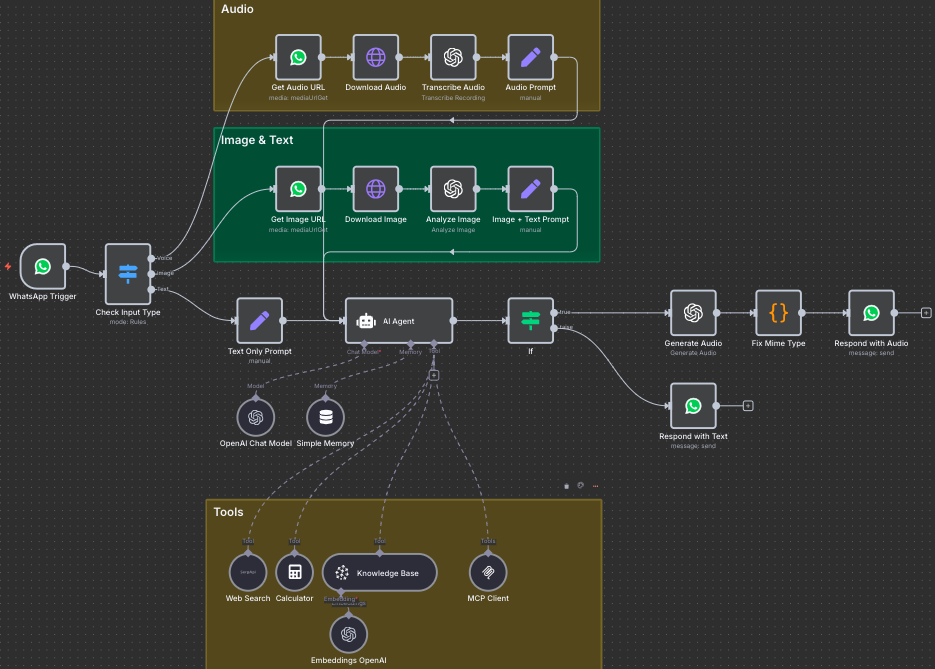
Task: Open the Download Image HTTP node
Action: (375, 189)
